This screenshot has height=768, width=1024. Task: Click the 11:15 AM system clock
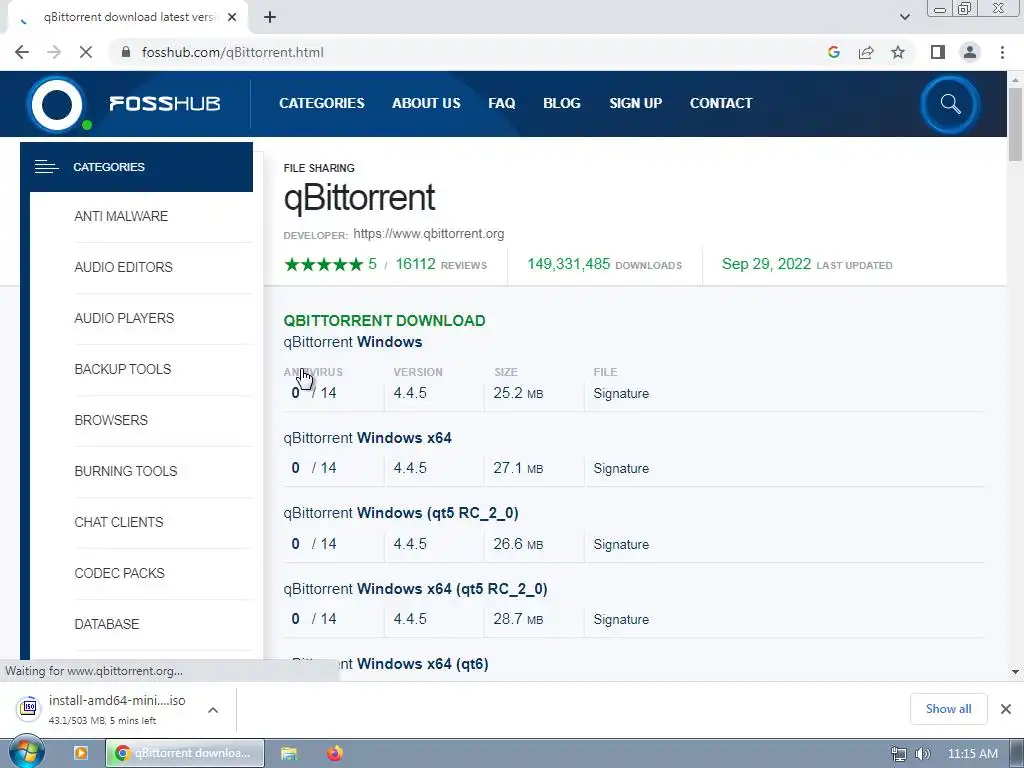click(972, 754)
